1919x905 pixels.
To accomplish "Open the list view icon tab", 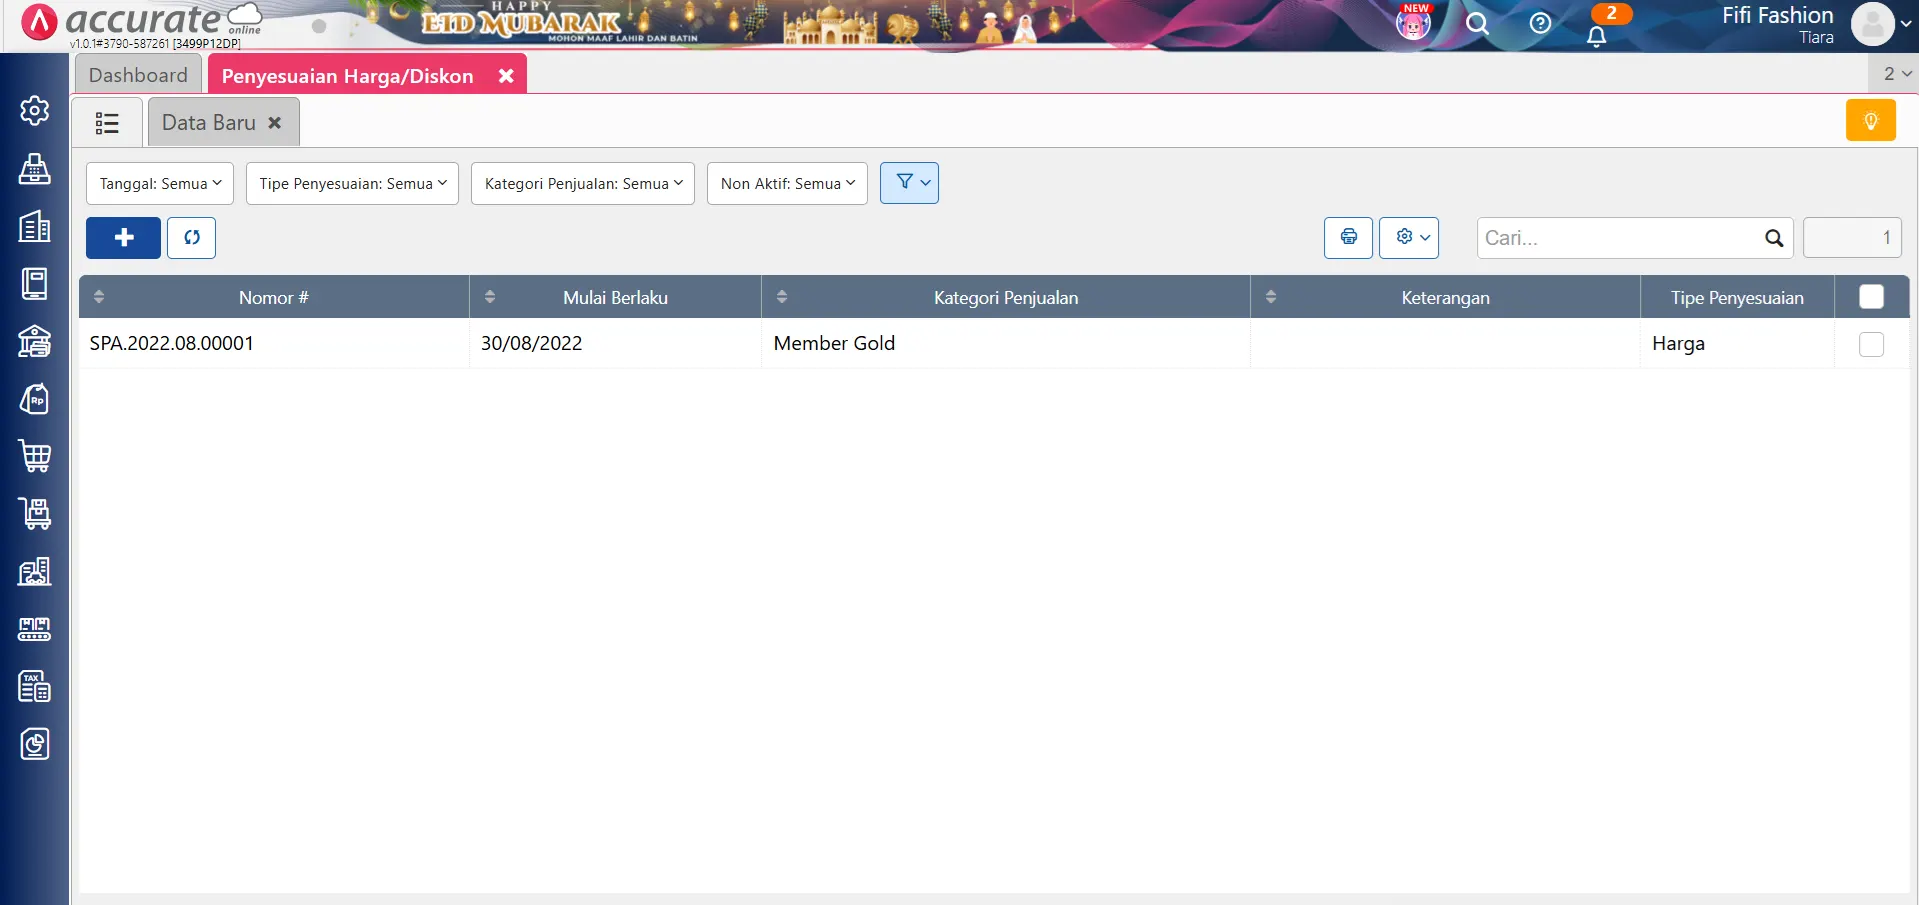I will (107, 123).
